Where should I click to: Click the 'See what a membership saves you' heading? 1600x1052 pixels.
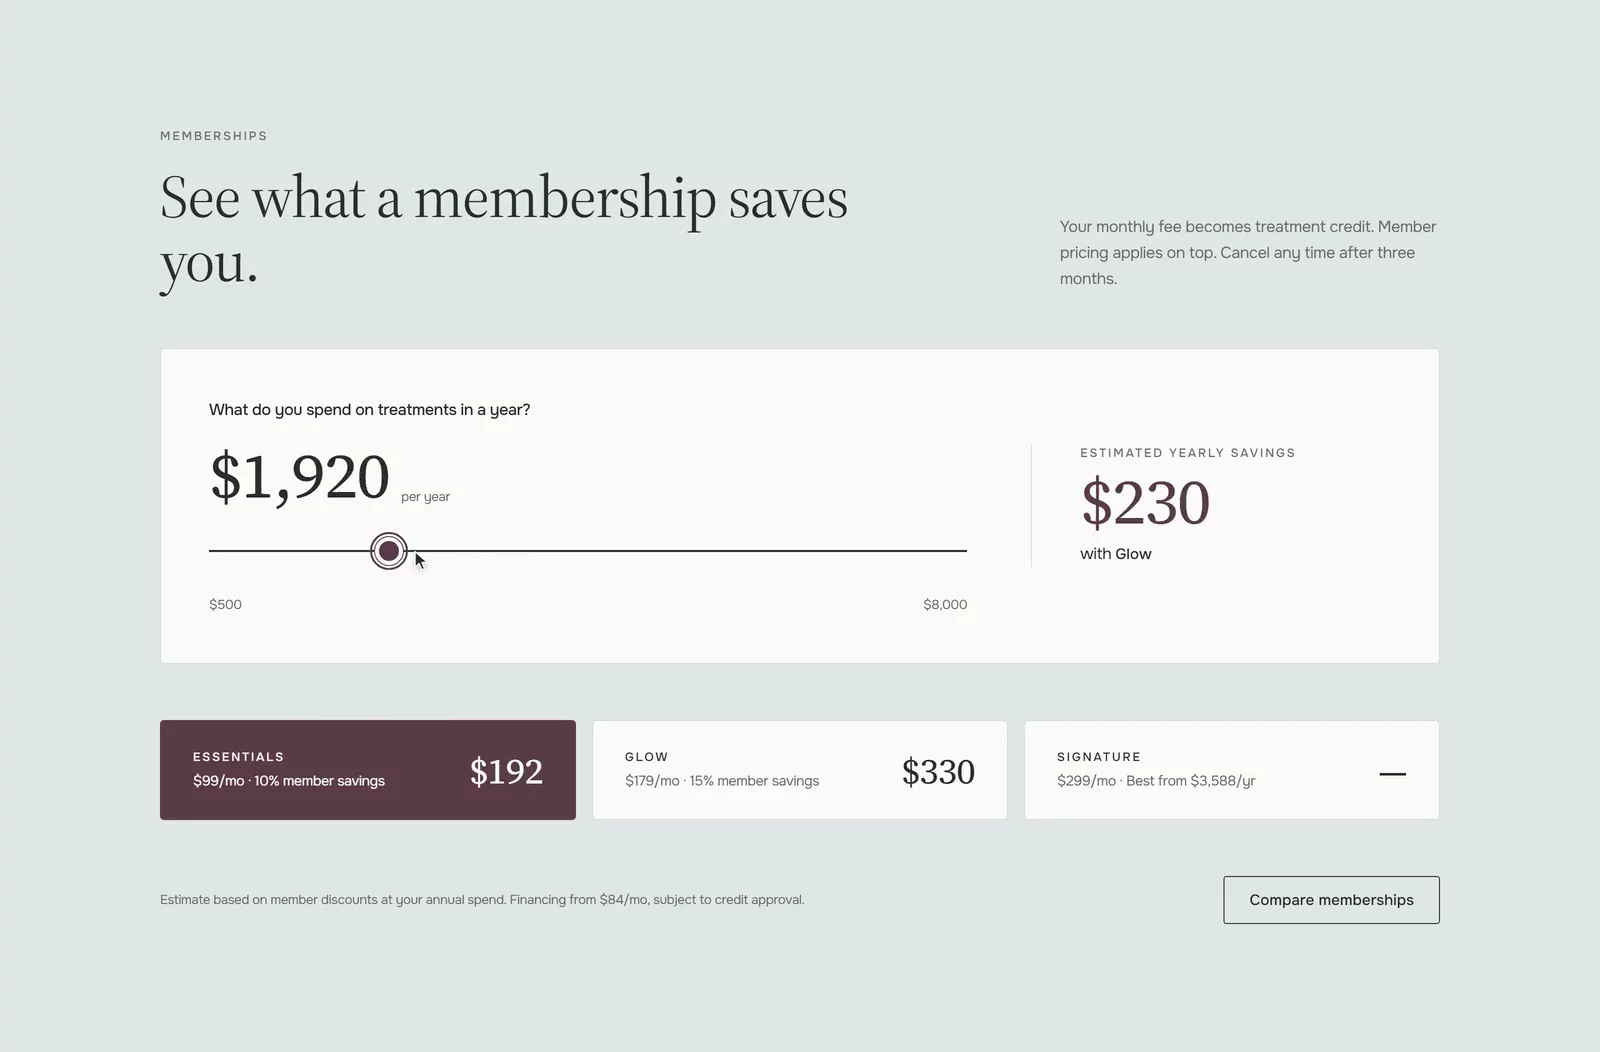tap(504, 230)
